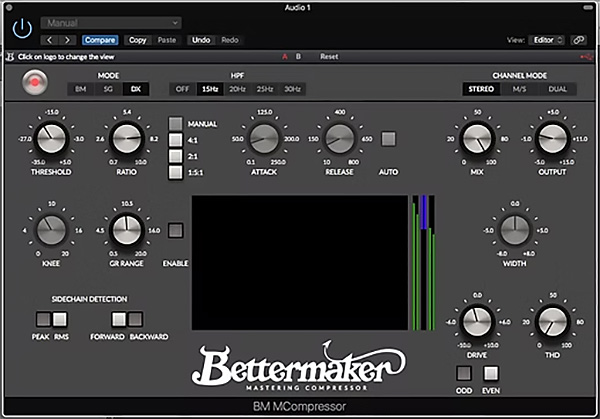The image size is (600, 419).
Task: Click the Paste button
Action: [167, 40]
